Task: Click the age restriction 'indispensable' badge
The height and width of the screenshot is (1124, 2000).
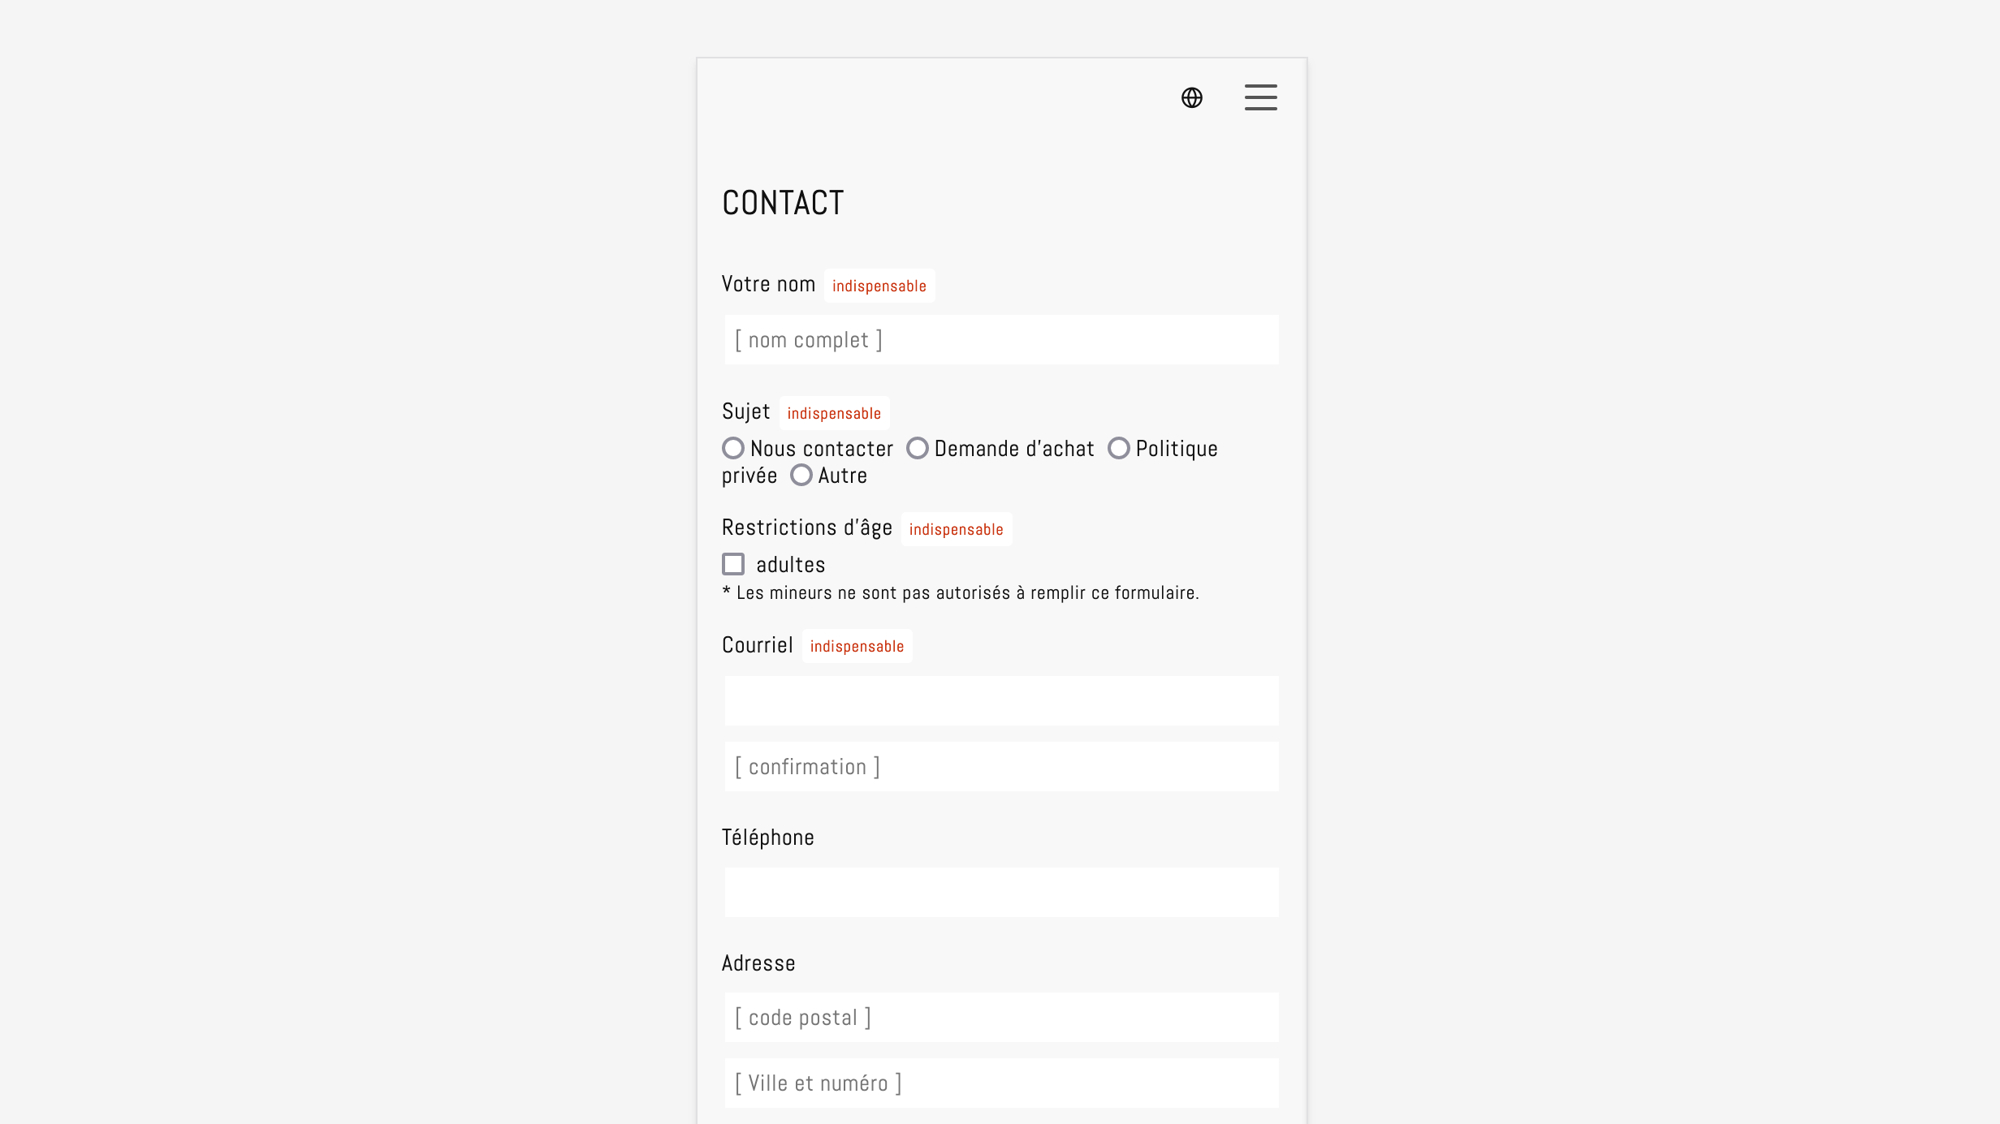Action: click(x=956, y=529)
